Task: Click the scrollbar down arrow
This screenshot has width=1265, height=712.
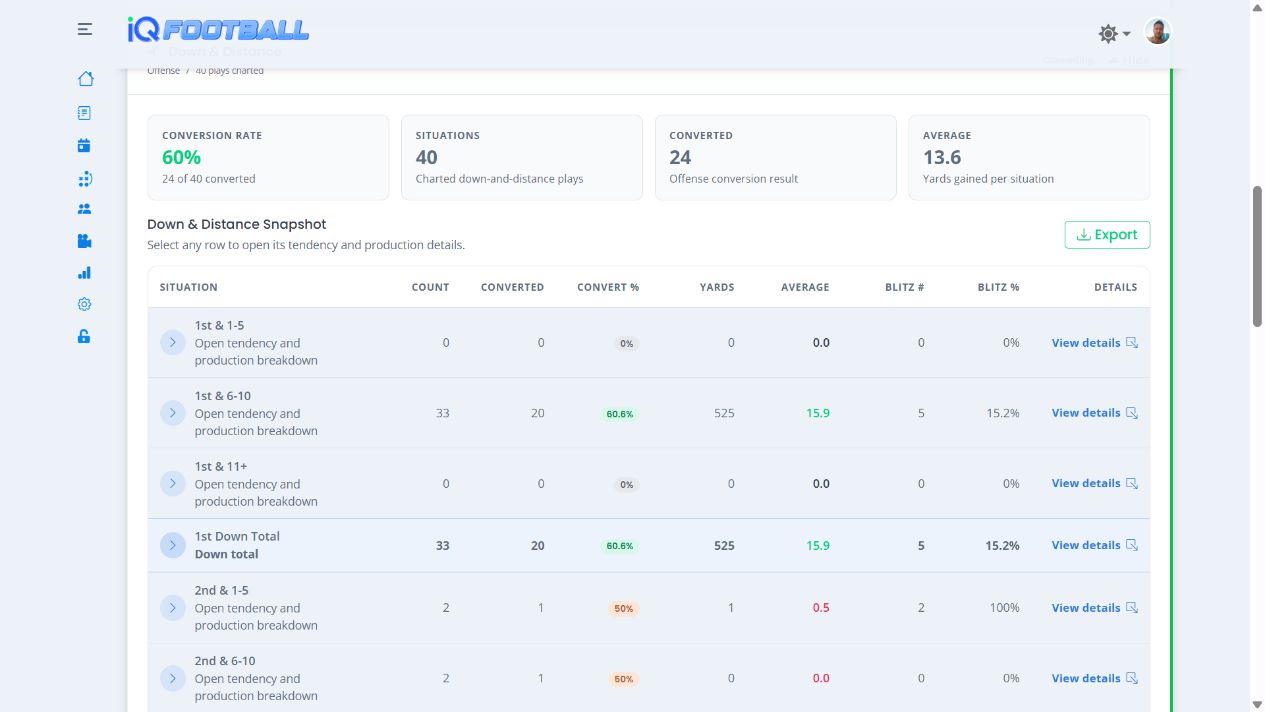Action: 1257,704
